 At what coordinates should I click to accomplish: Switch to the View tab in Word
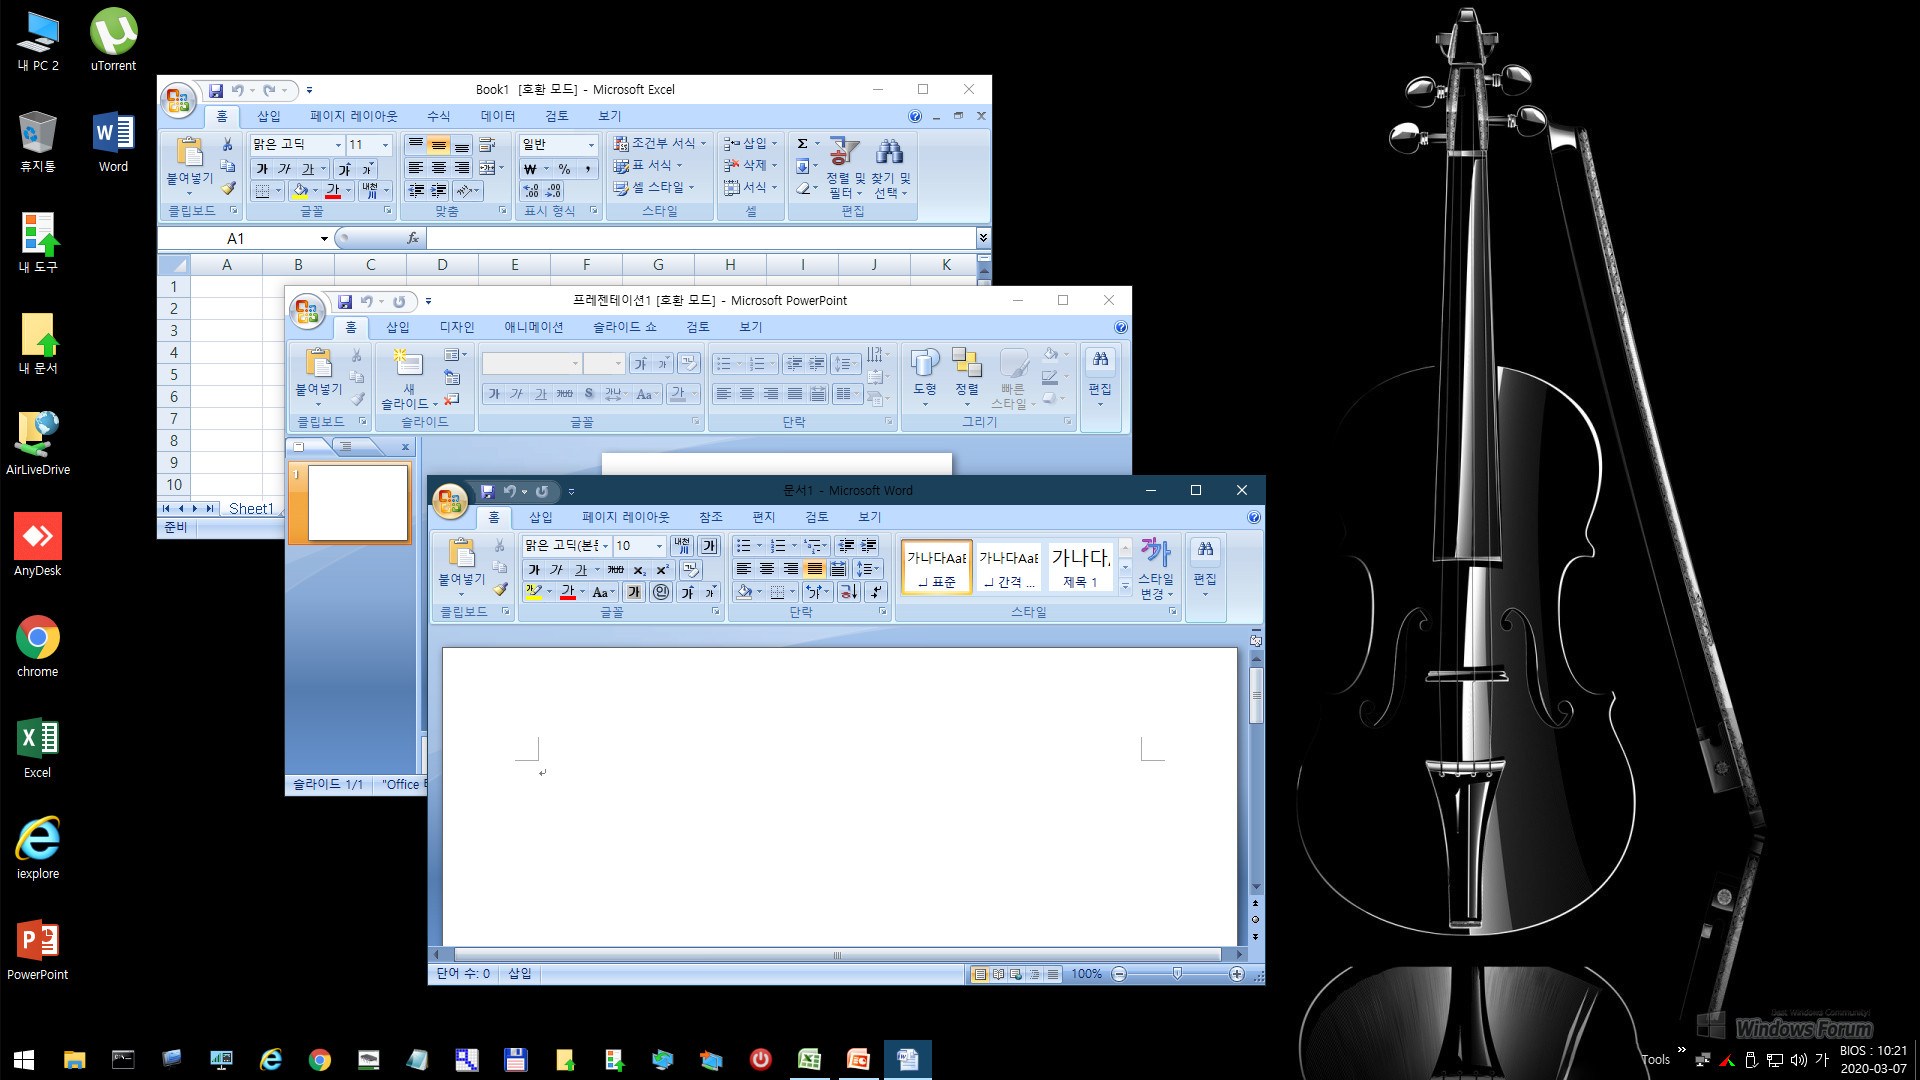869,517
